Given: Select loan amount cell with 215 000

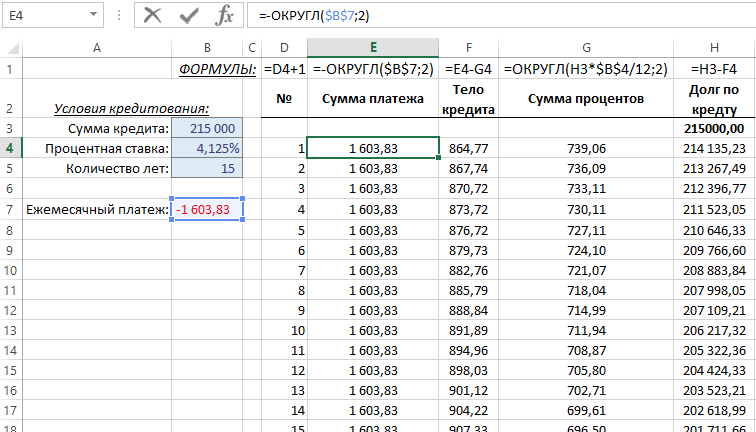Looking at the screenshot, I should coord(206,128).
